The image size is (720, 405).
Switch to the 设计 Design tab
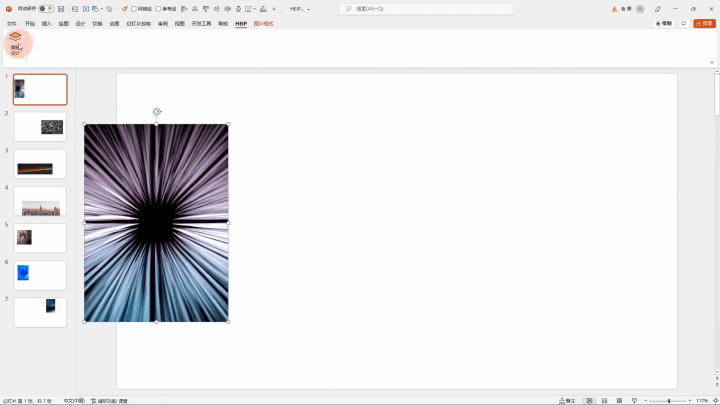point(80,23)
